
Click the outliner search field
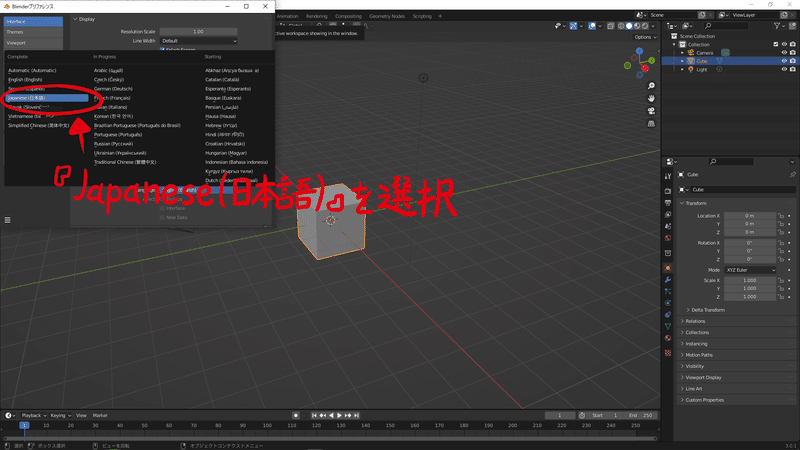tap(727, 26)
